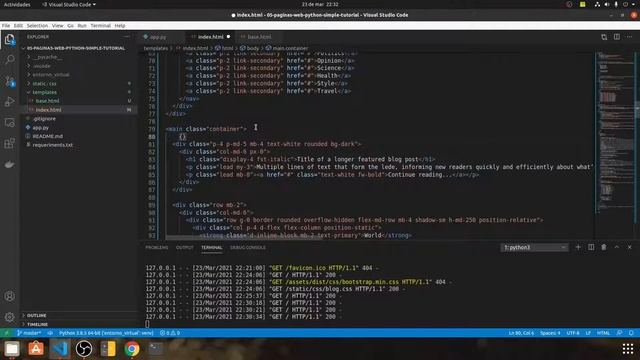Click the HTML language mode status item

tap(603, 333)
